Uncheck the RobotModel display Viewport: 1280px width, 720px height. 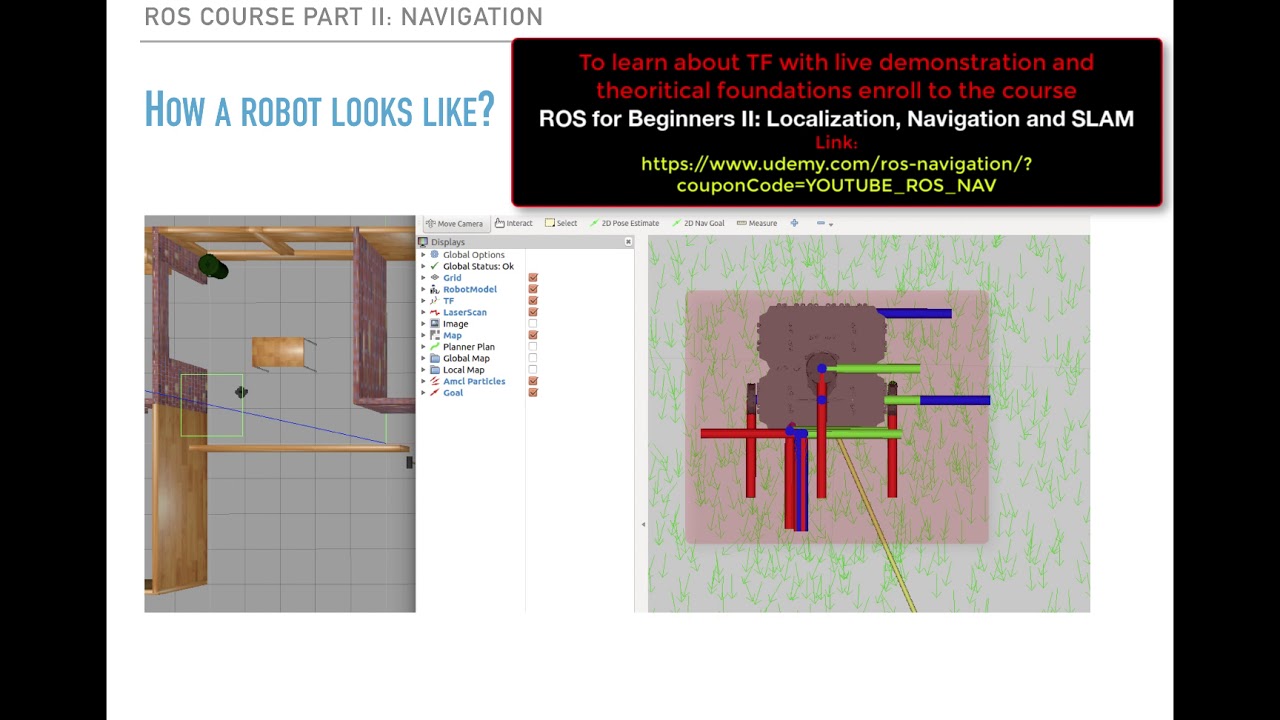tap(533, 289)
